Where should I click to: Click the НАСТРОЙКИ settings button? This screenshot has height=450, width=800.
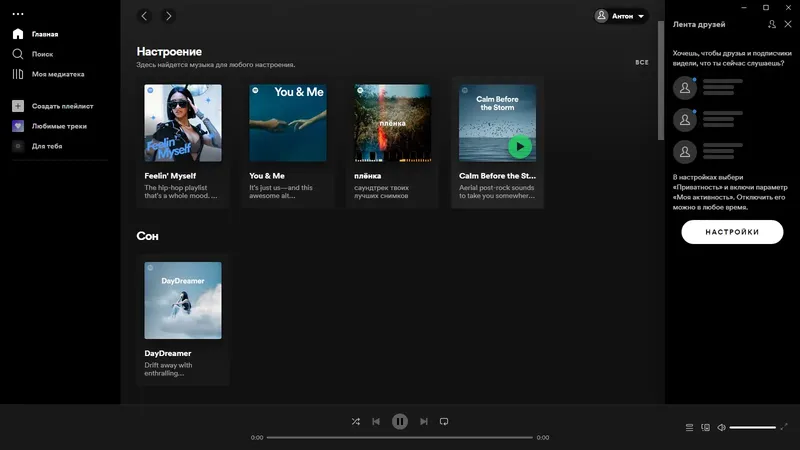pyautogui.click(x=732, y=232)
